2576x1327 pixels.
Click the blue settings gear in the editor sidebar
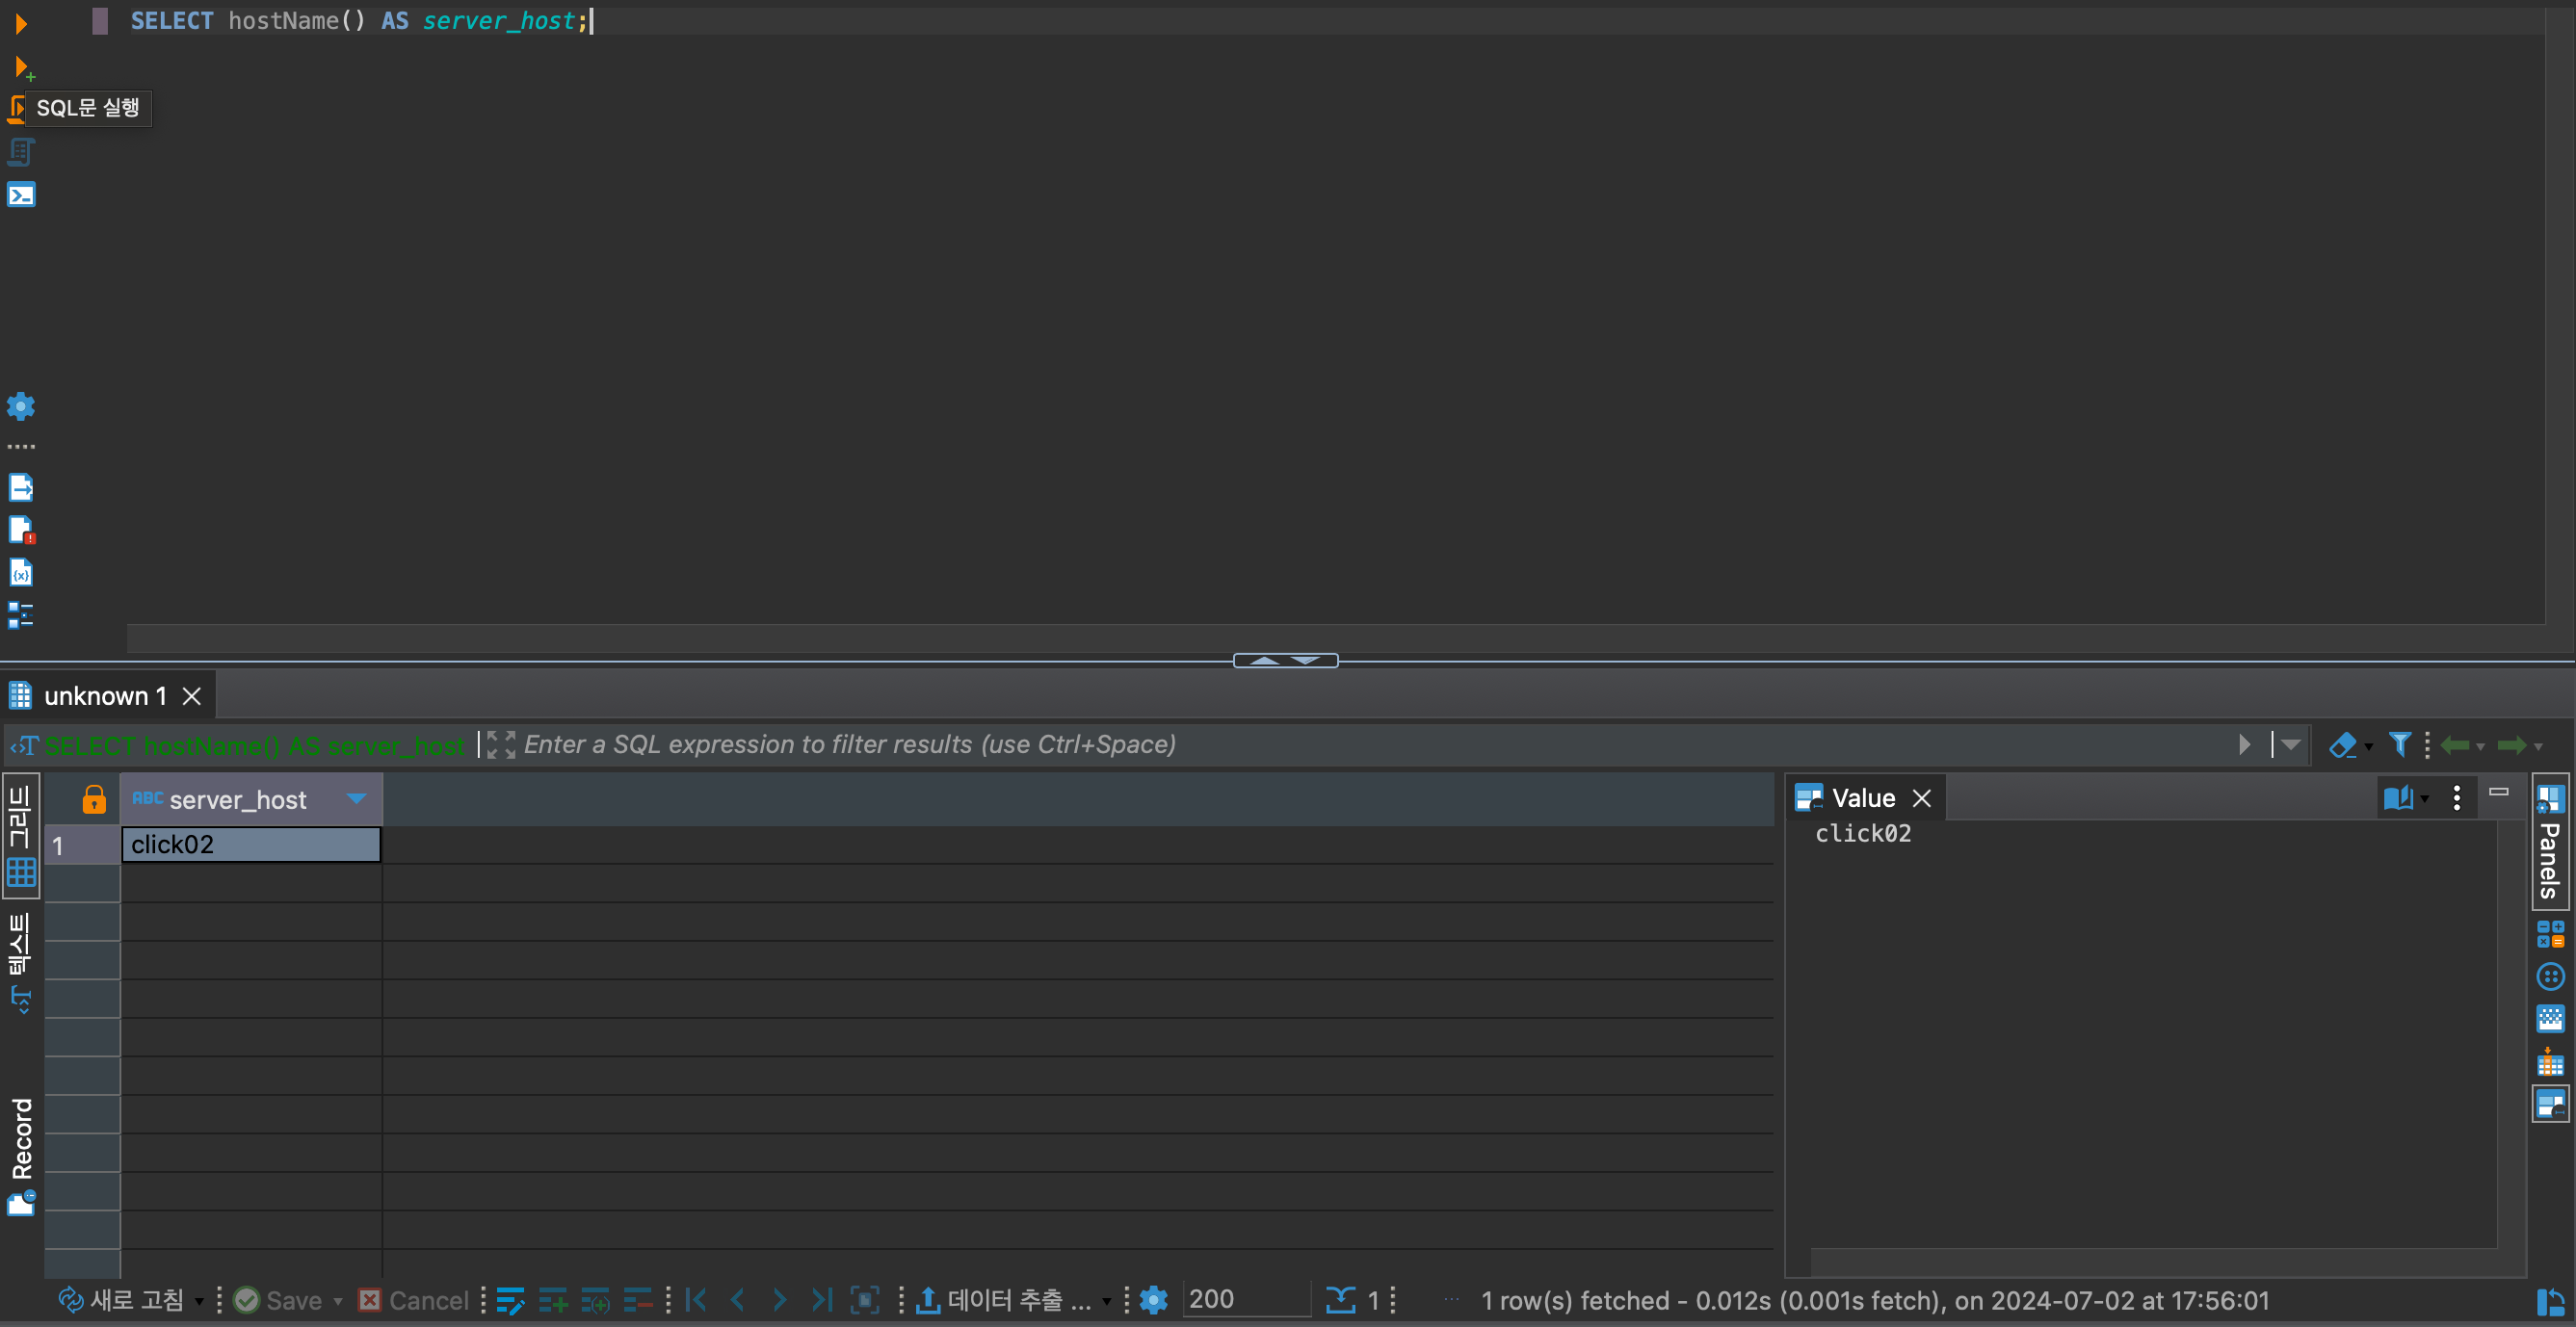click(x=21, y=406)
